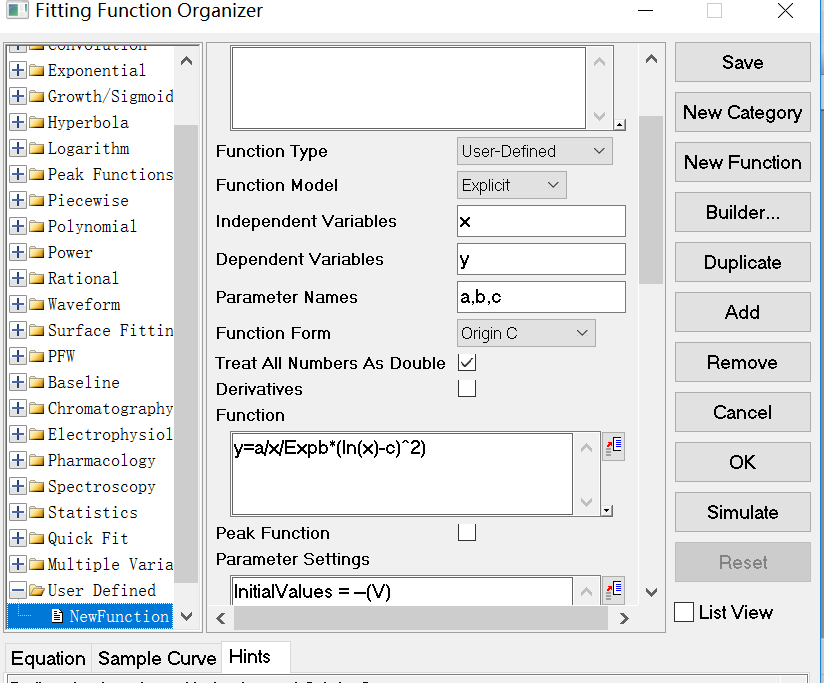Screen dimensions: 824x683
Task: Open the Function Form Origin C dropdown
Action: 525,333
